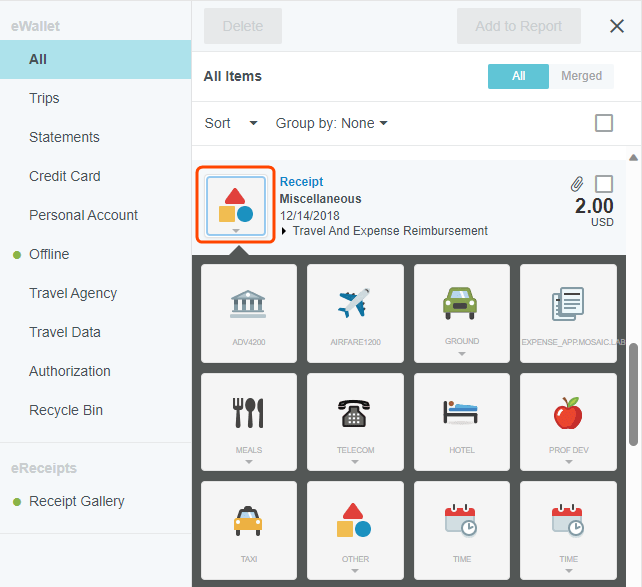Image resolution: width=642 pixels, height=587 pixels.
Task: Check the select-all items checkbox
Action: [604, 123]
